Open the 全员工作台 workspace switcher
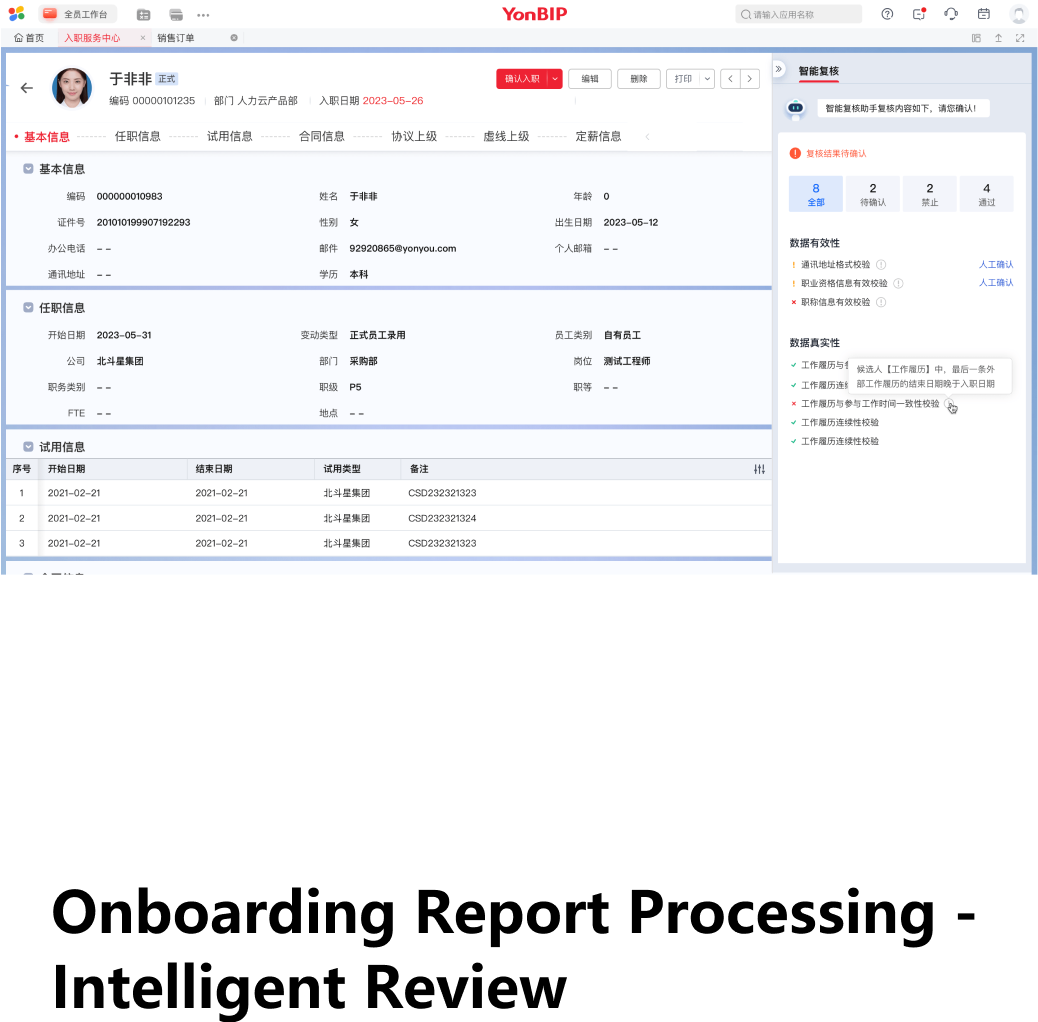 [x=77, y=14]
